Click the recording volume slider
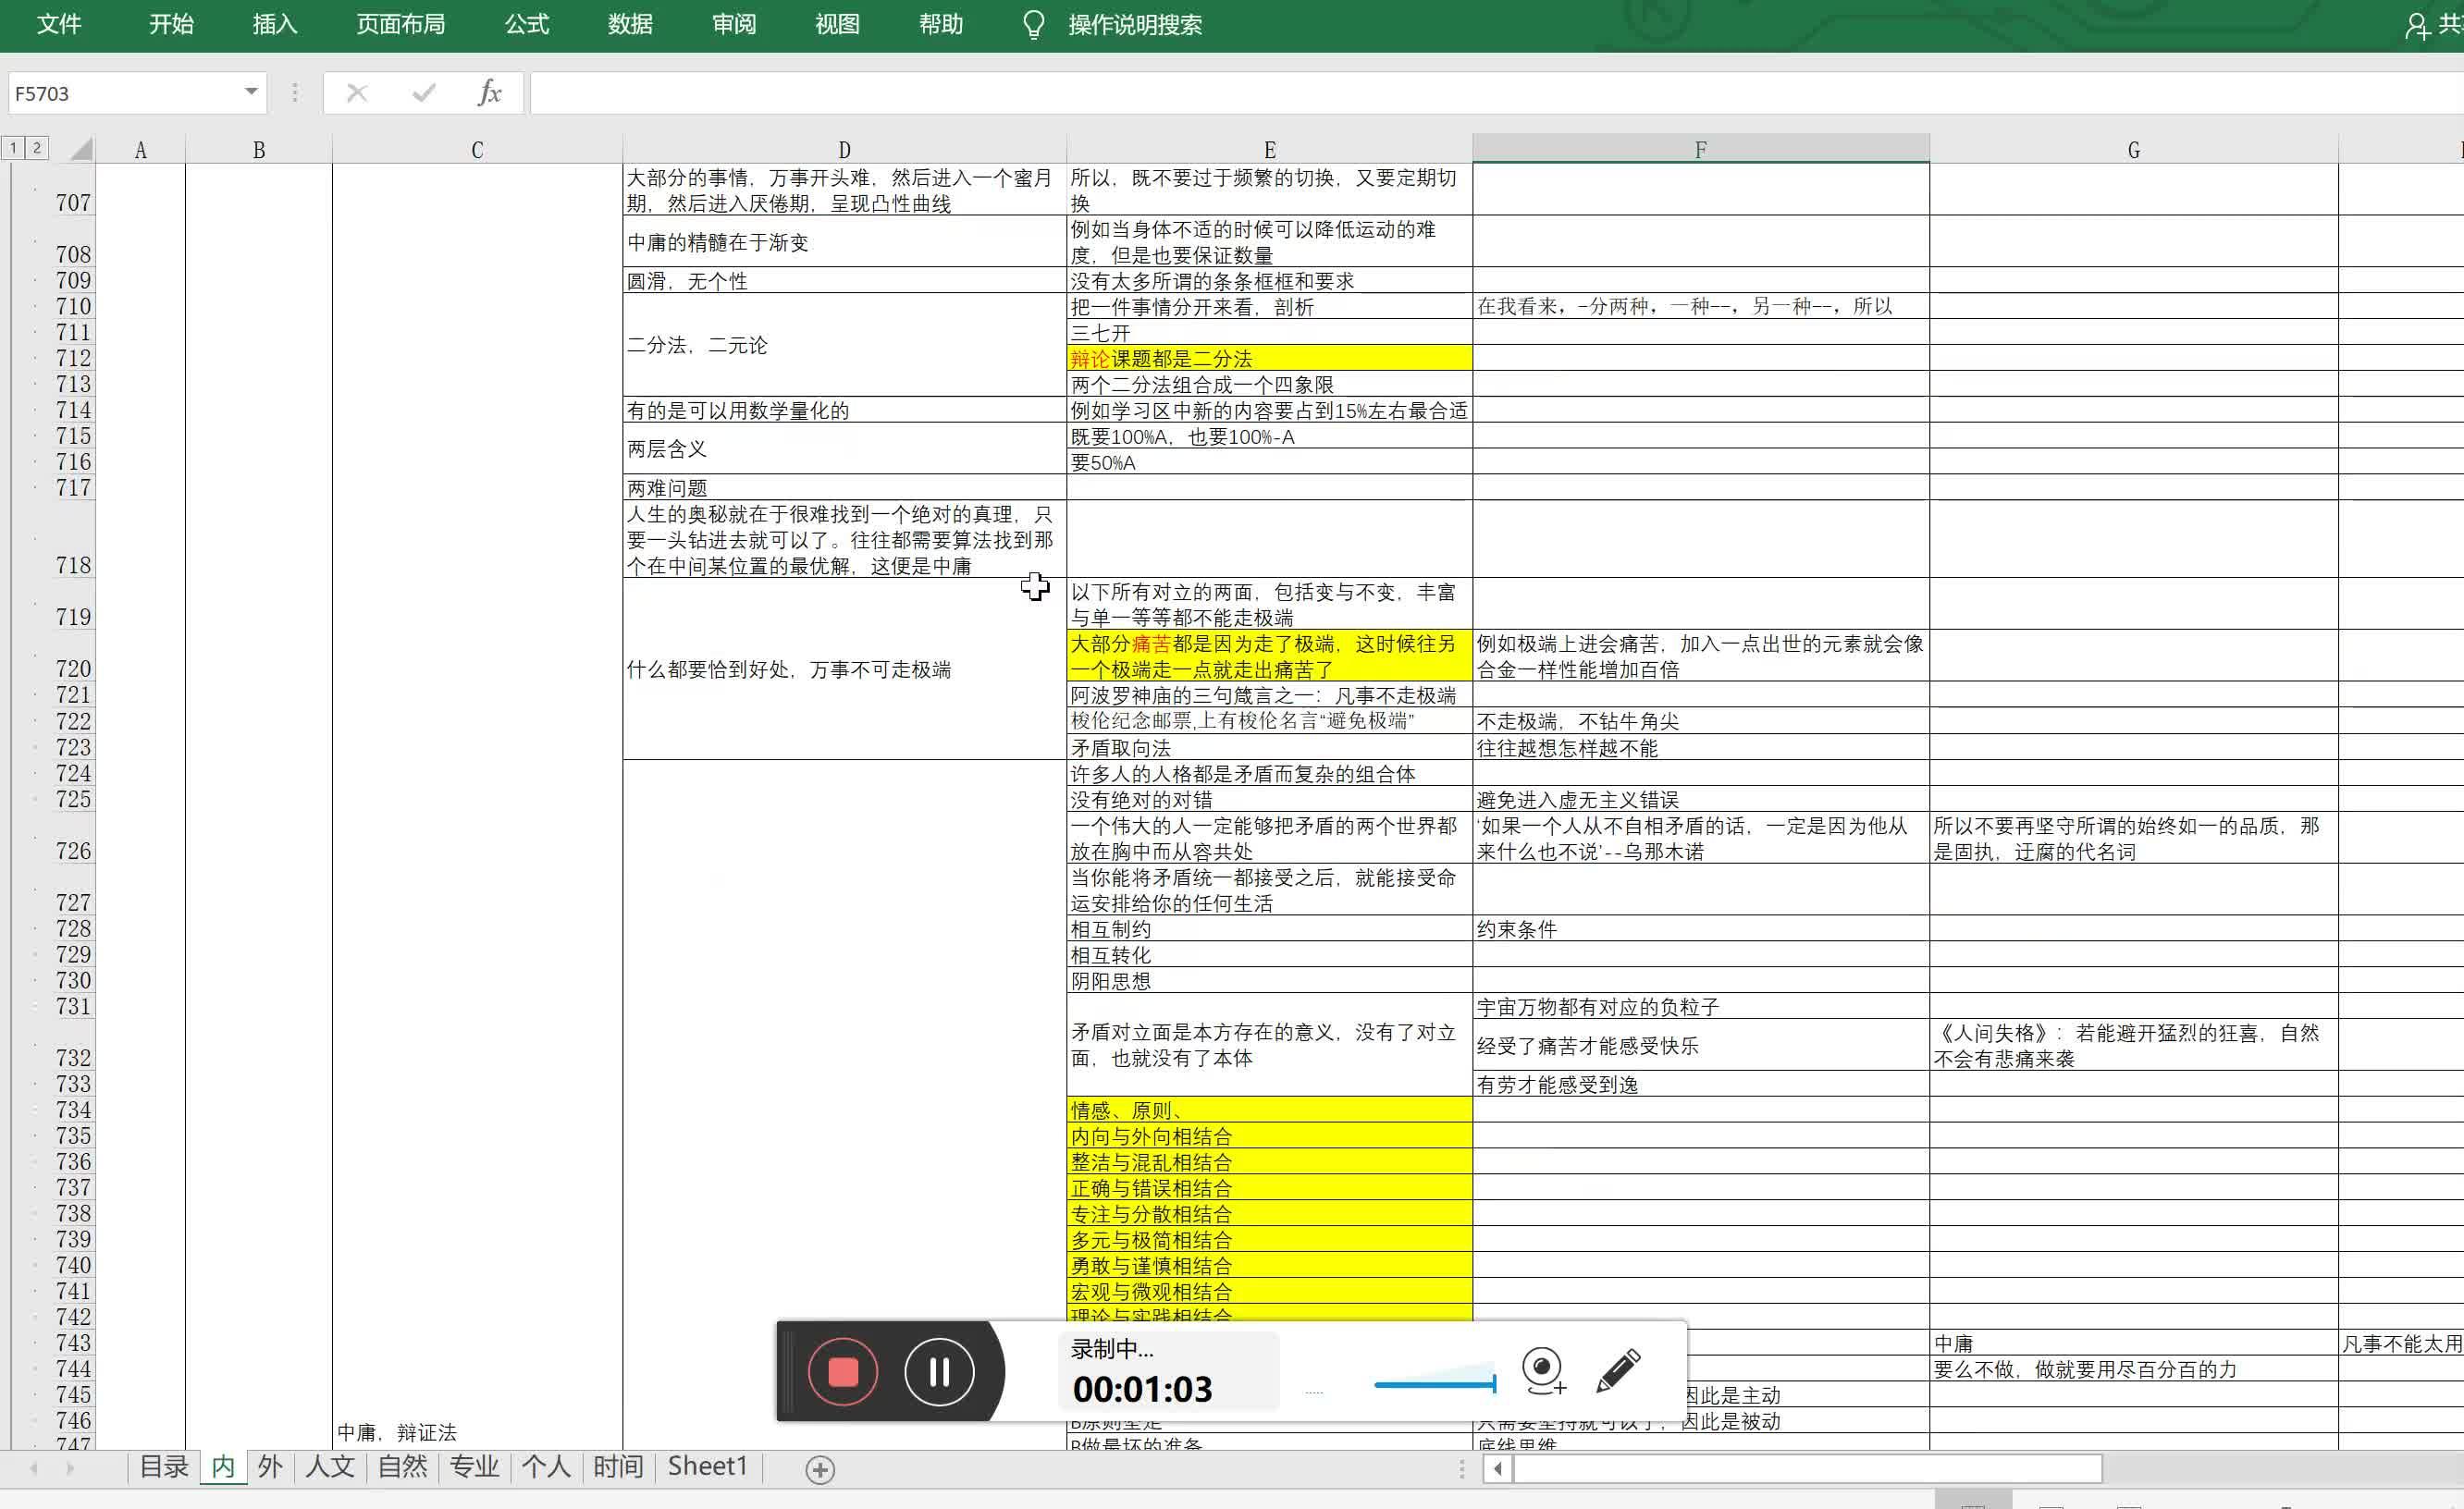This screenshot has height=1509, width=2464. coord(1435,1385)
